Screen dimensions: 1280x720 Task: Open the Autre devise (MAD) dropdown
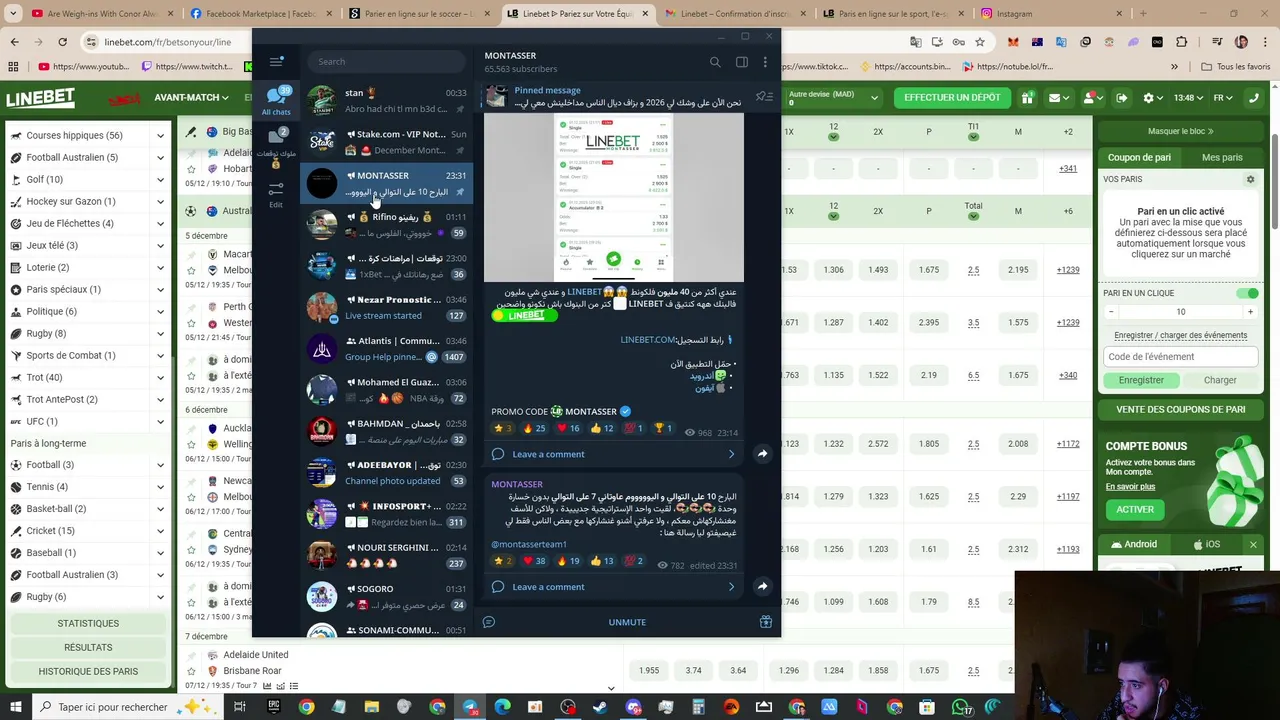[x=834, y=98]
